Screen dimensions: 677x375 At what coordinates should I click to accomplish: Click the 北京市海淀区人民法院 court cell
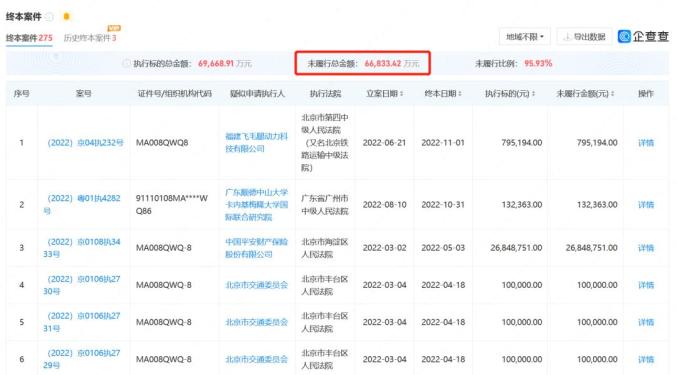[325, 248]
